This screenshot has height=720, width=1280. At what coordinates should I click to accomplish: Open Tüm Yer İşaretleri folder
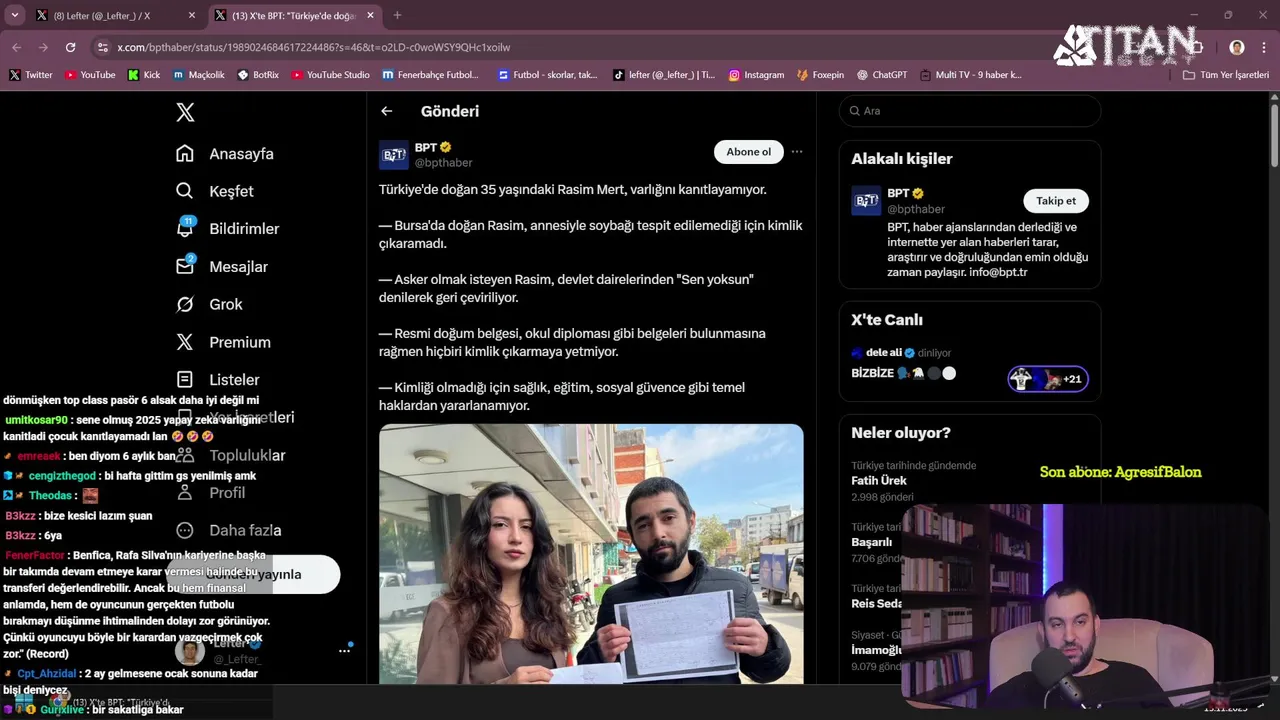click(1225, 75)
